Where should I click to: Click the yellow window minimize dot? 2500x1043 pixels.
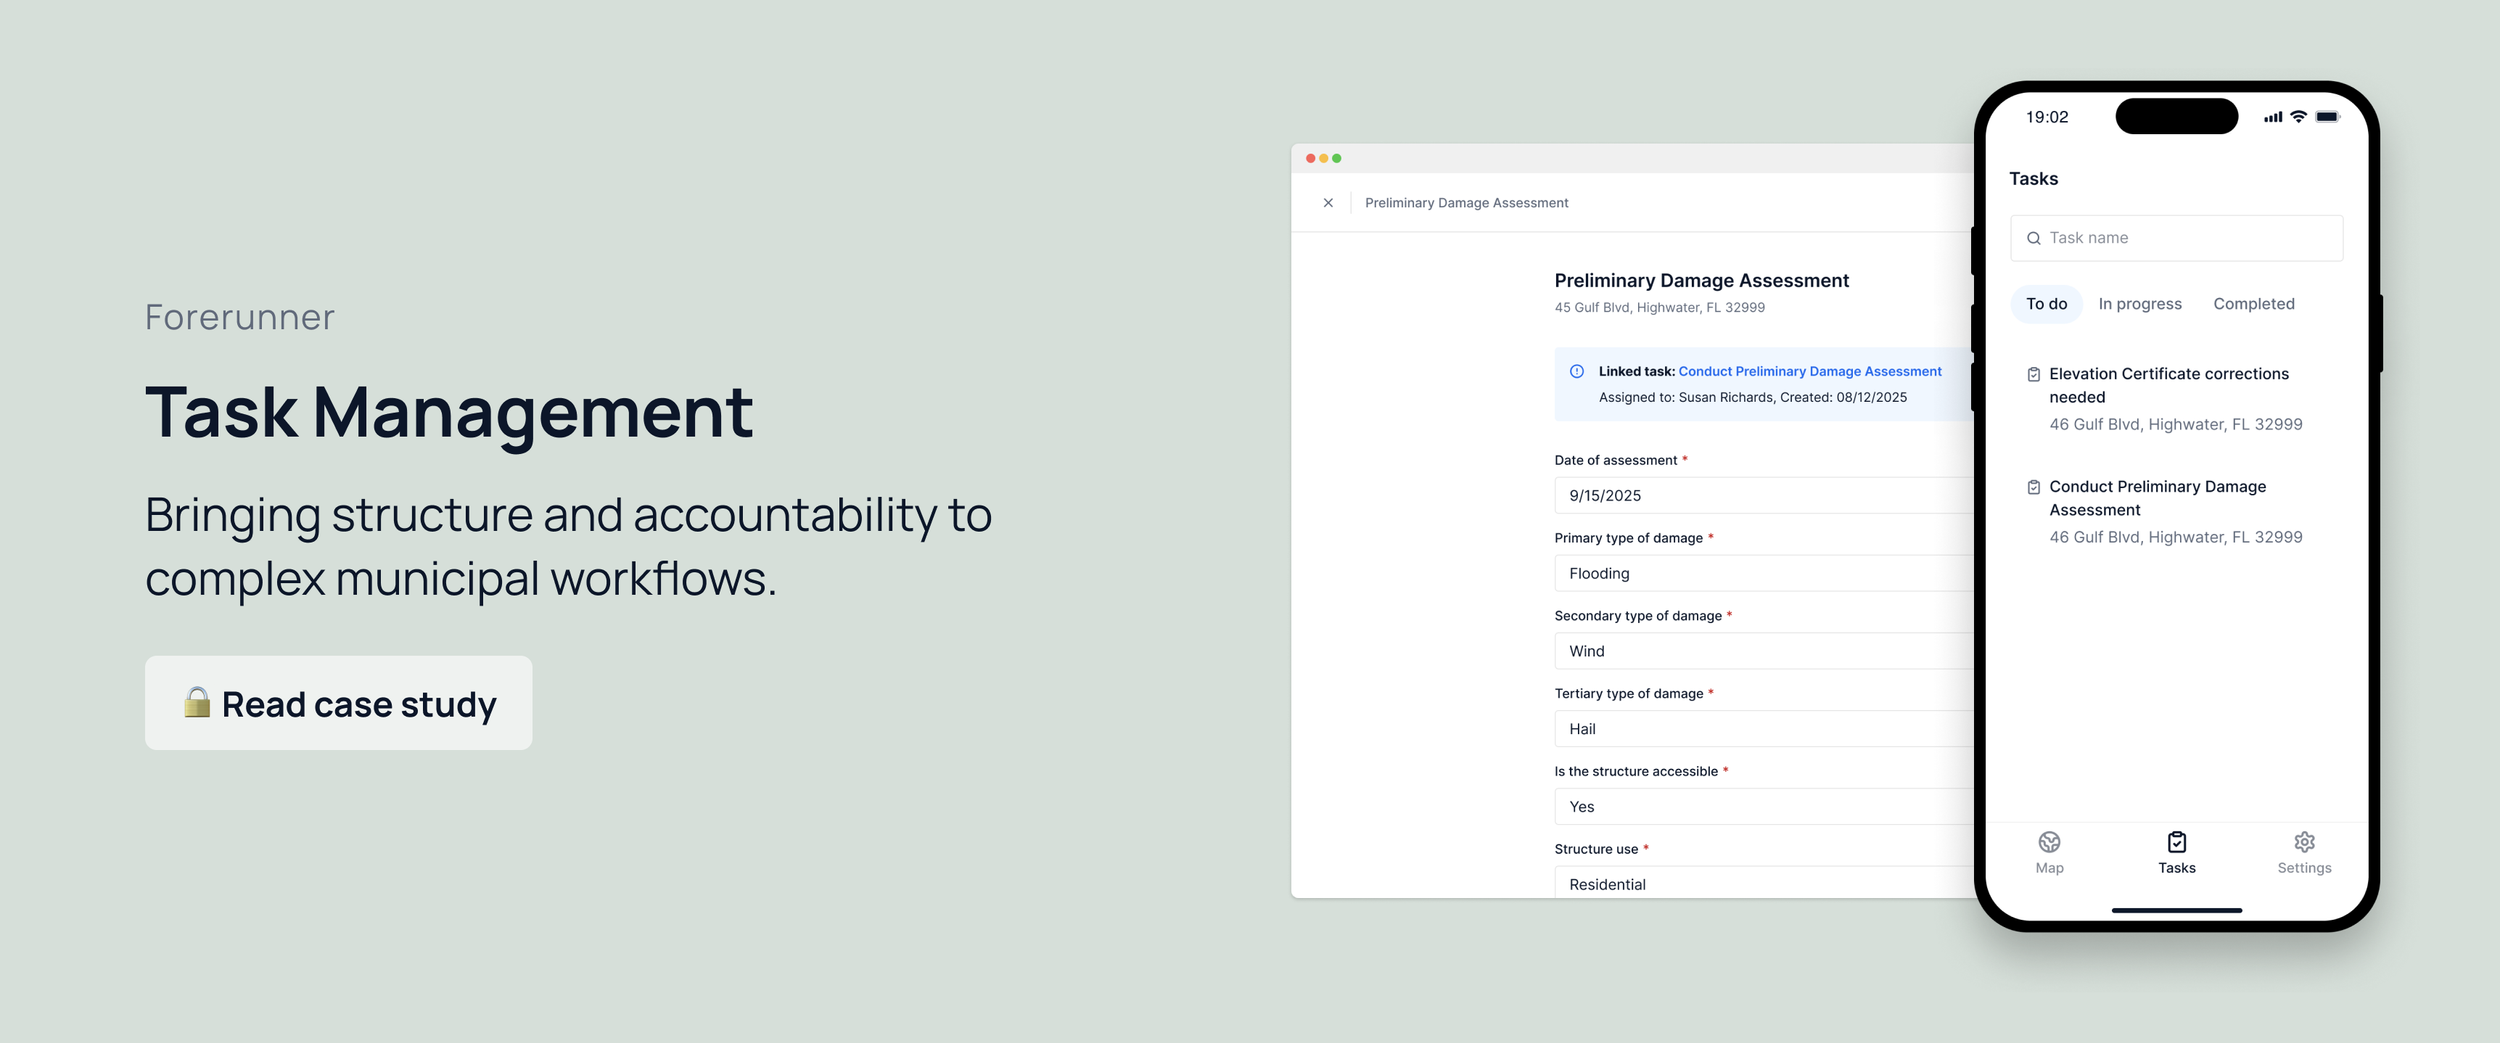coord(1323,158)
